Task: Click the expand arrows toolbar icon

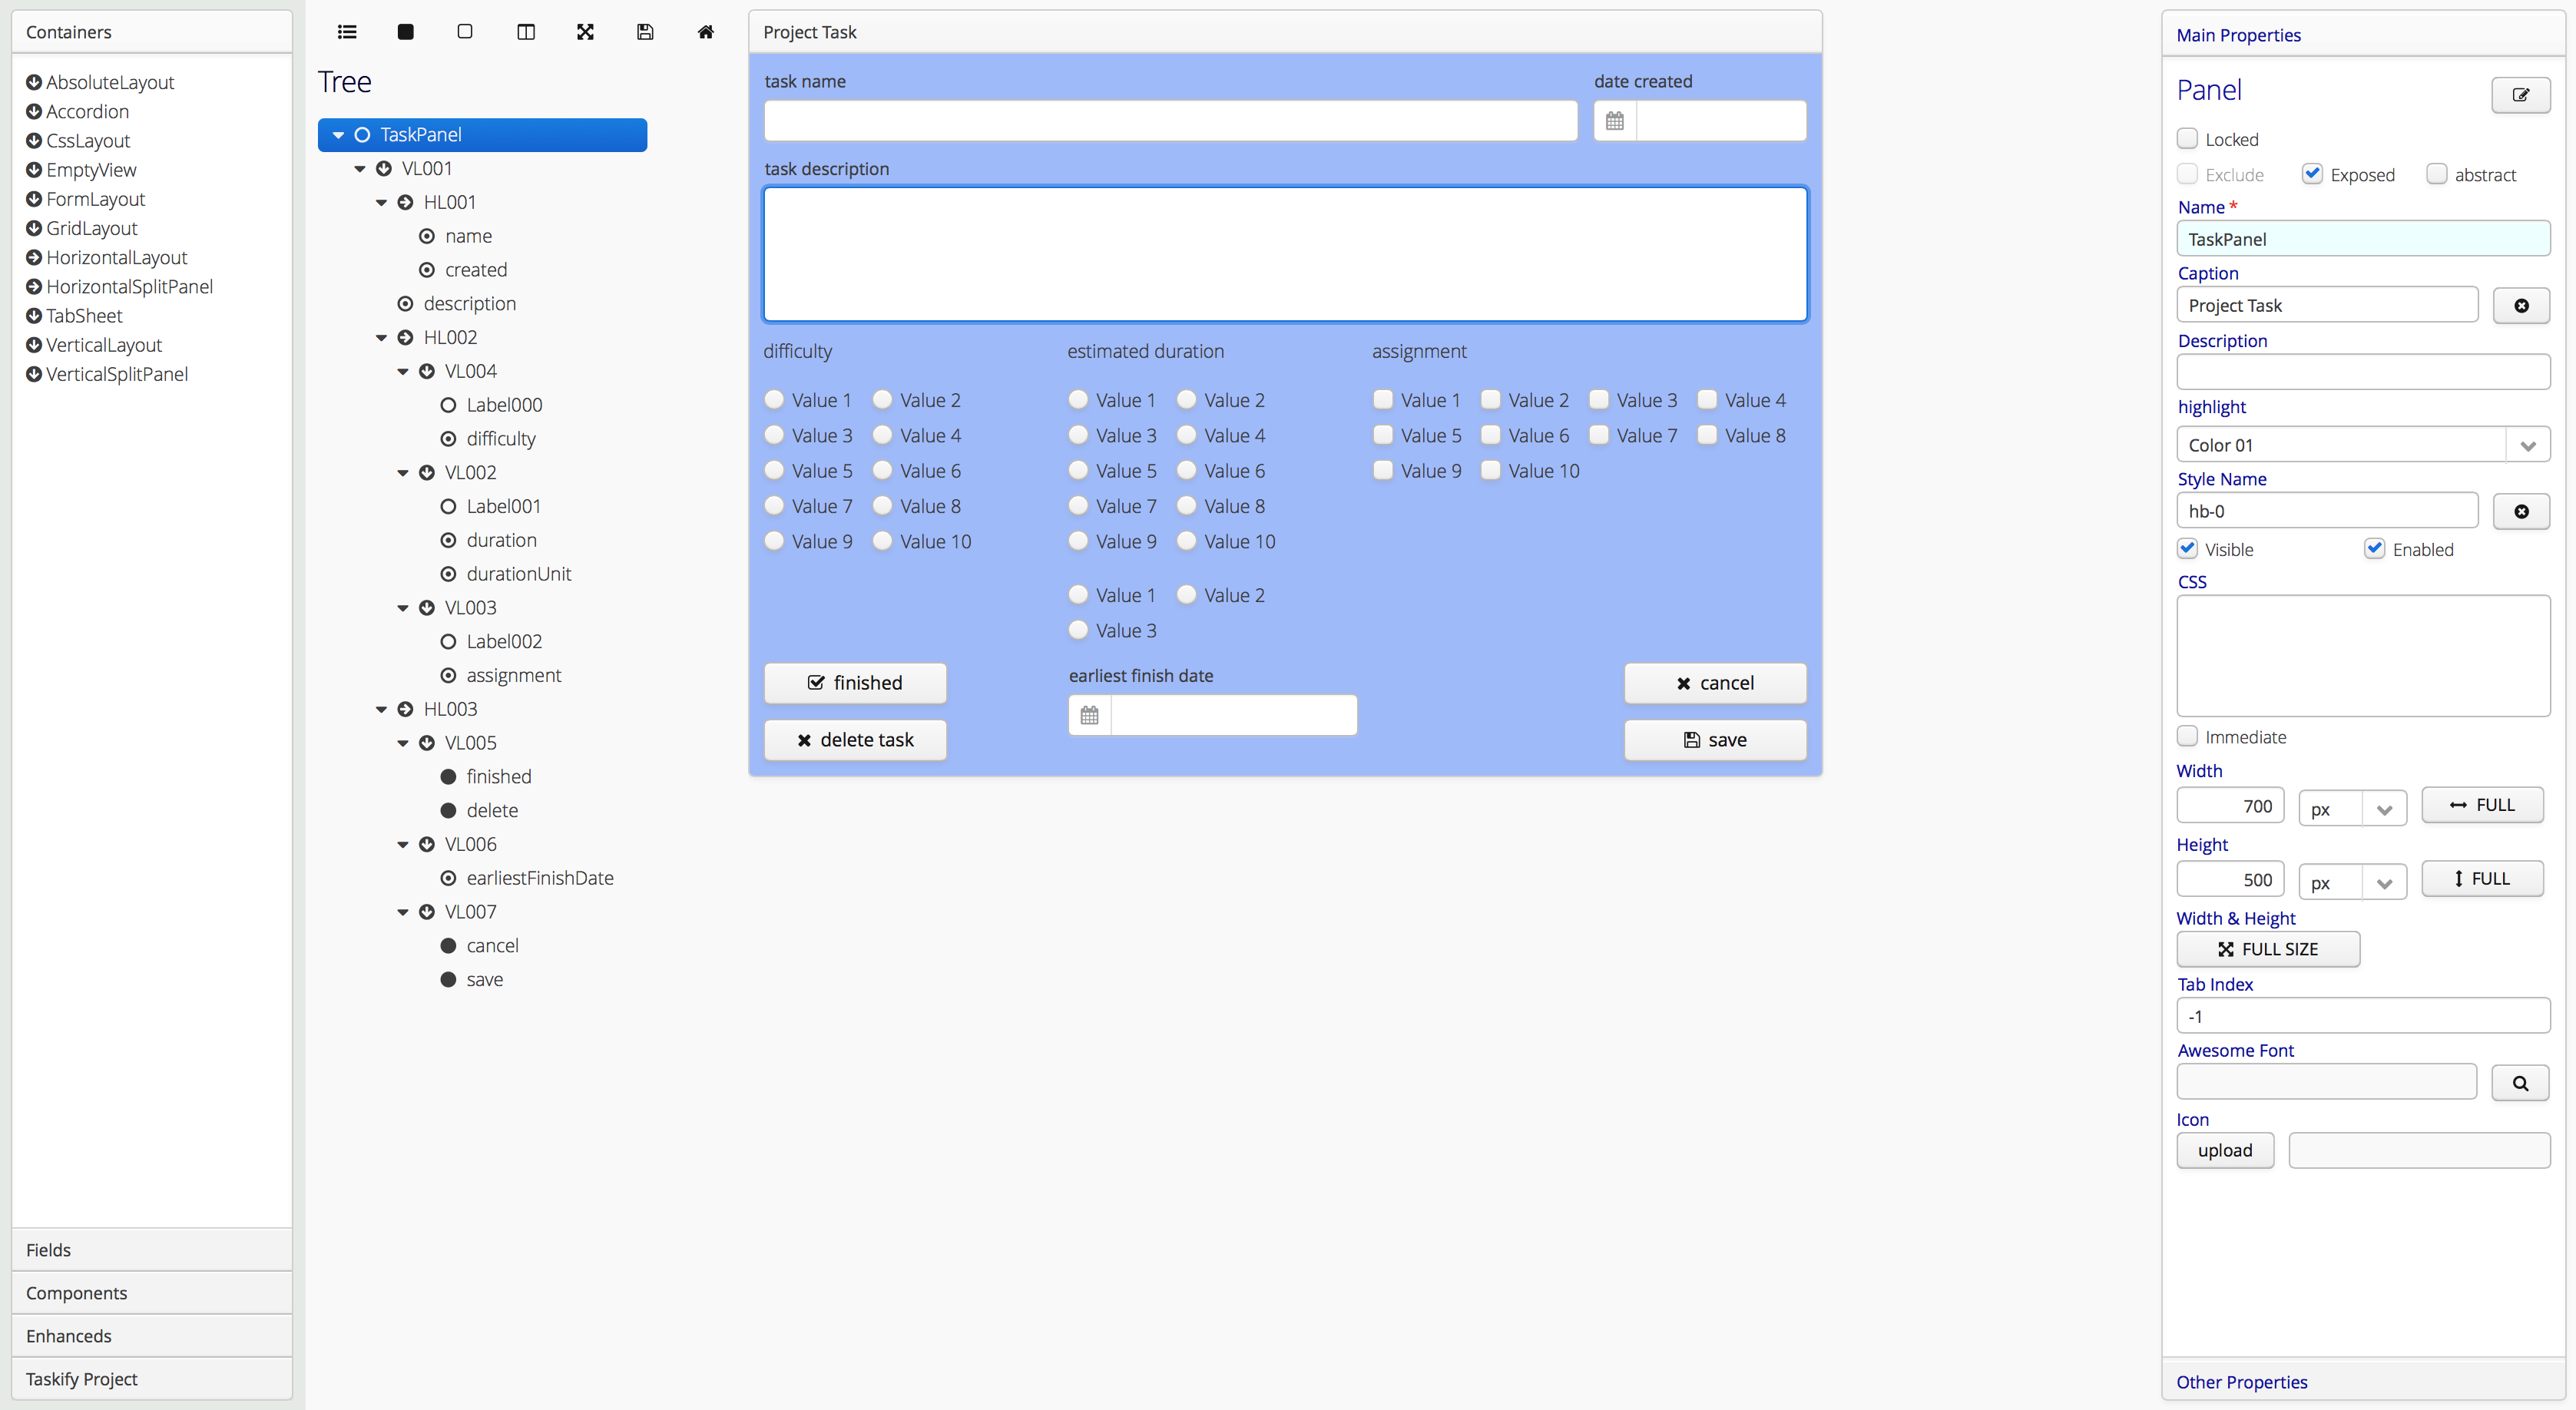Action: (x=586, y=32)
